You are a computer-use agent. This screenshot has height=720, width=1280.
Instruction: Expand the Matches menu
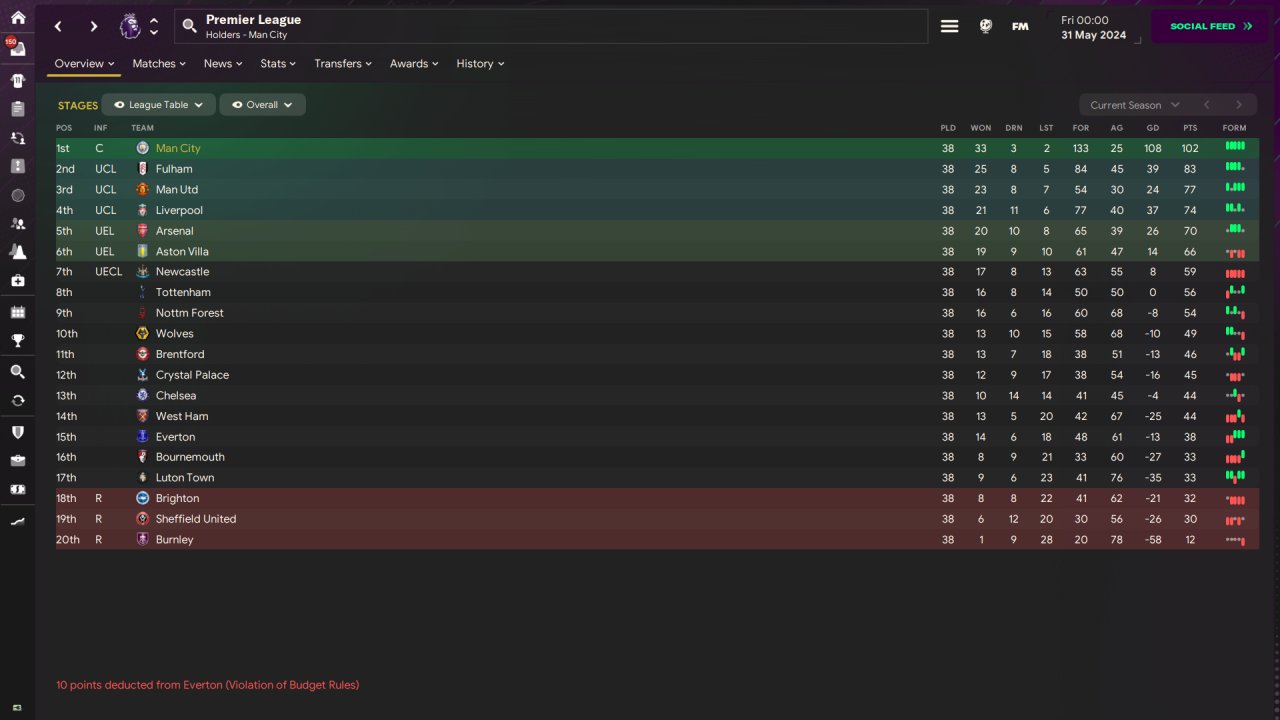coord(159,63)
